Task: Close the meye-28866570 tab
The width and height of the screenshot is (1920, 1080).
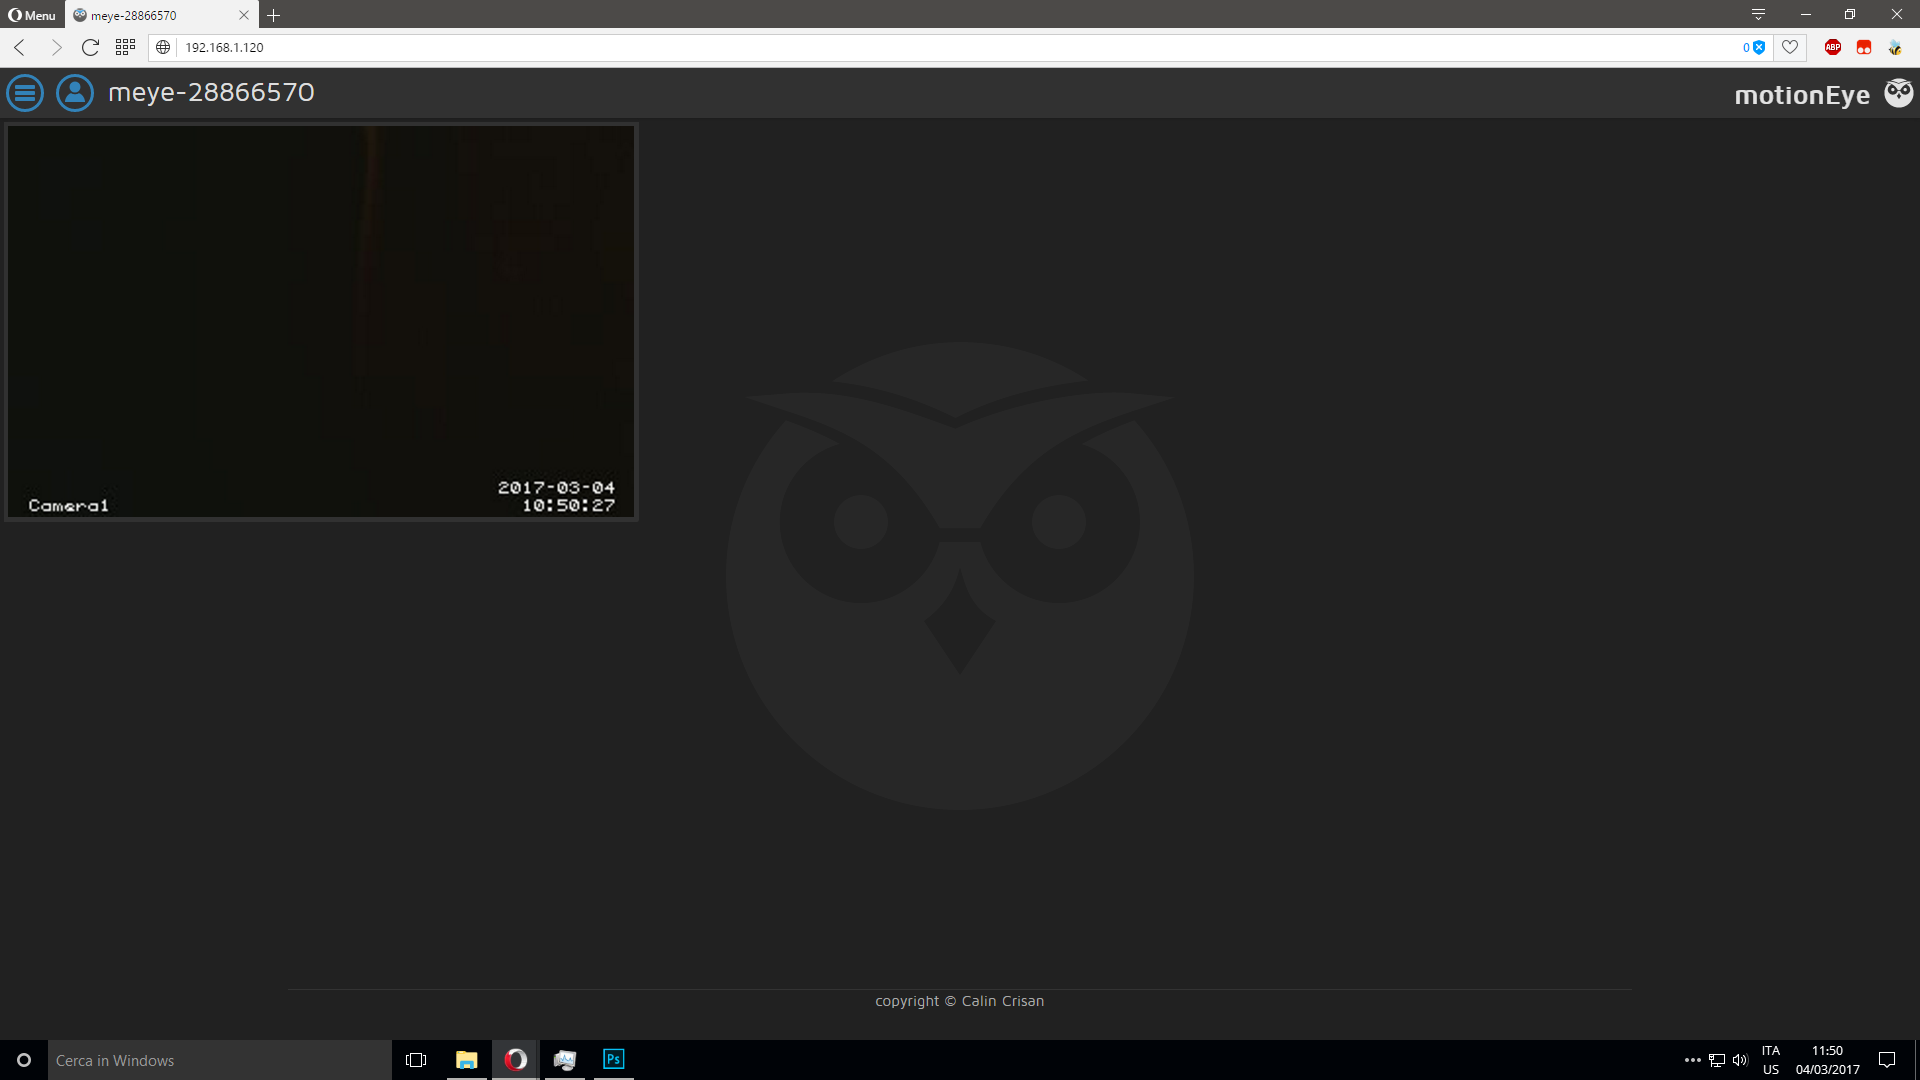Action: click(x=244, y=15)
